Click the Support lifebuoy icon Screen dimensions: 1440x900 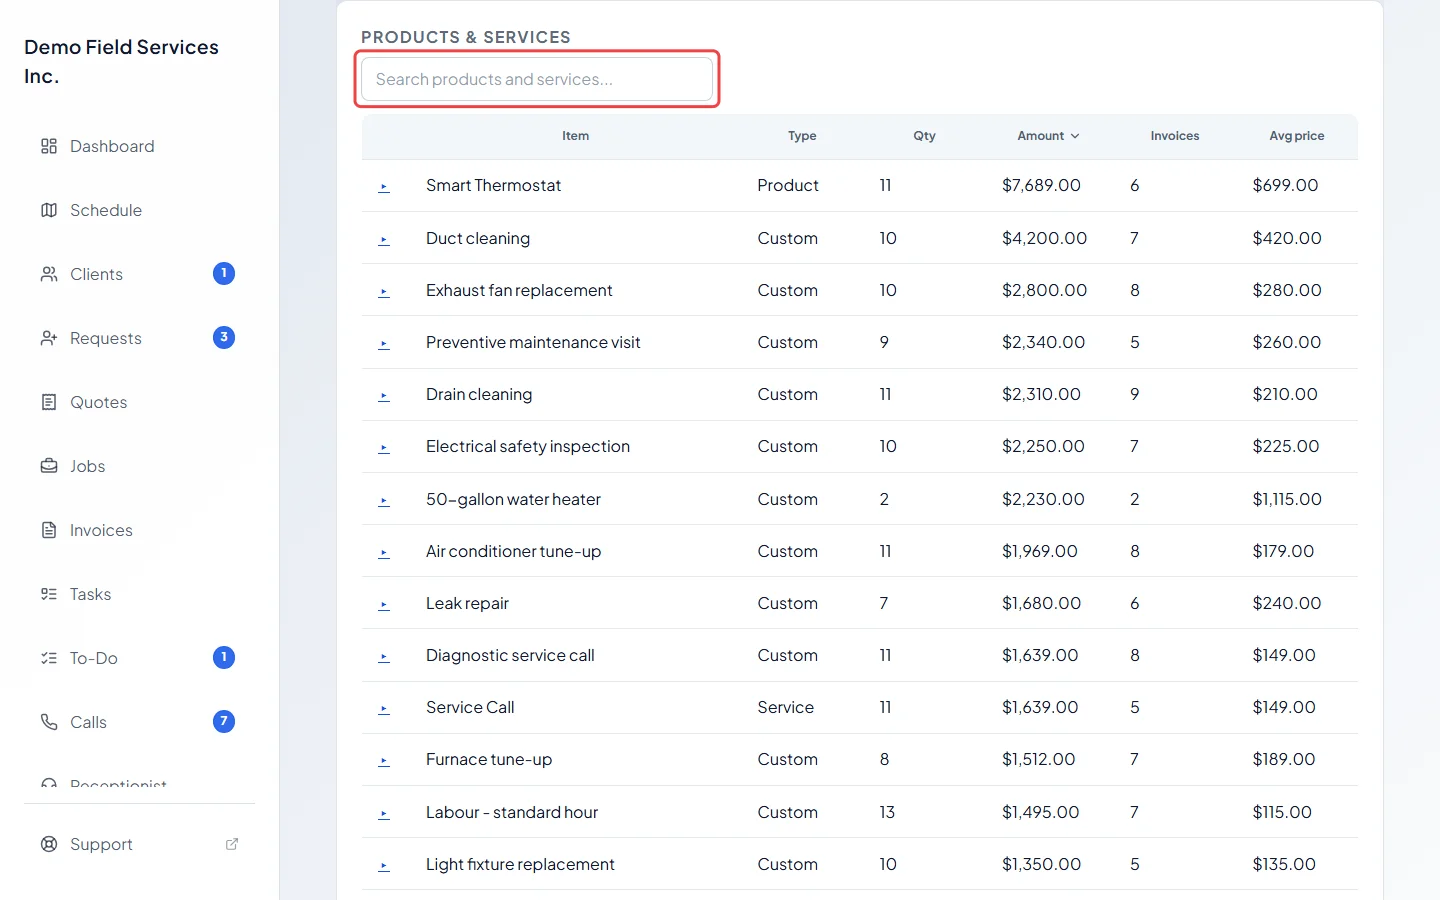coord(49,844)
